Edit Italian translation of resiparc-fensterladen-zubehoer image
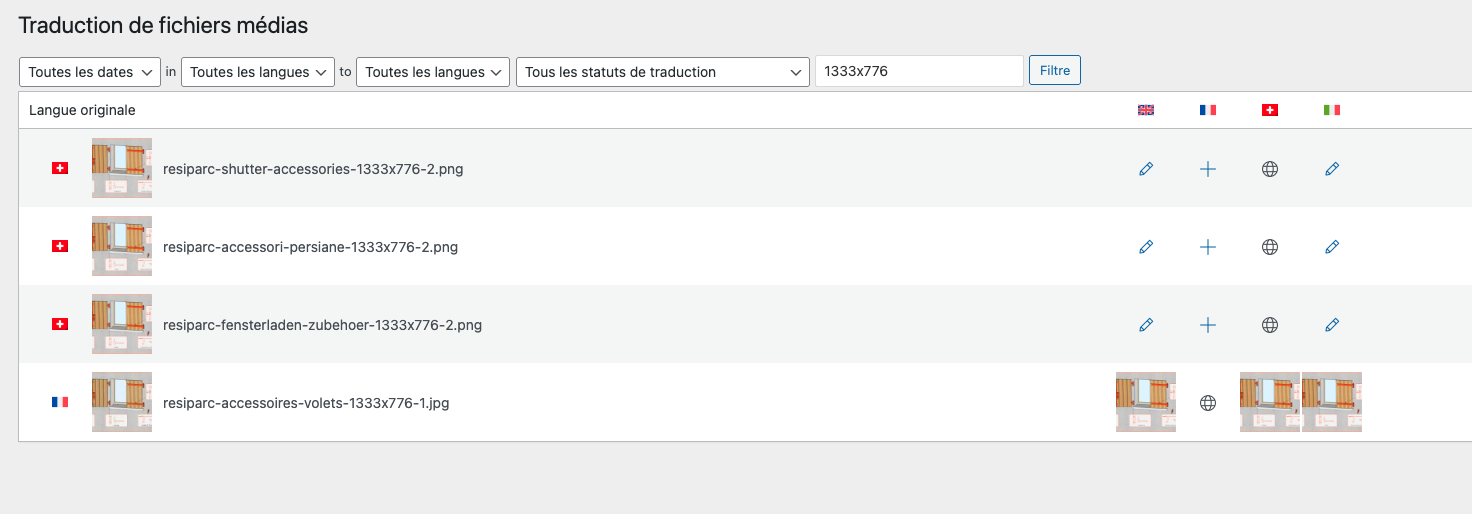 coord(1332,325)
